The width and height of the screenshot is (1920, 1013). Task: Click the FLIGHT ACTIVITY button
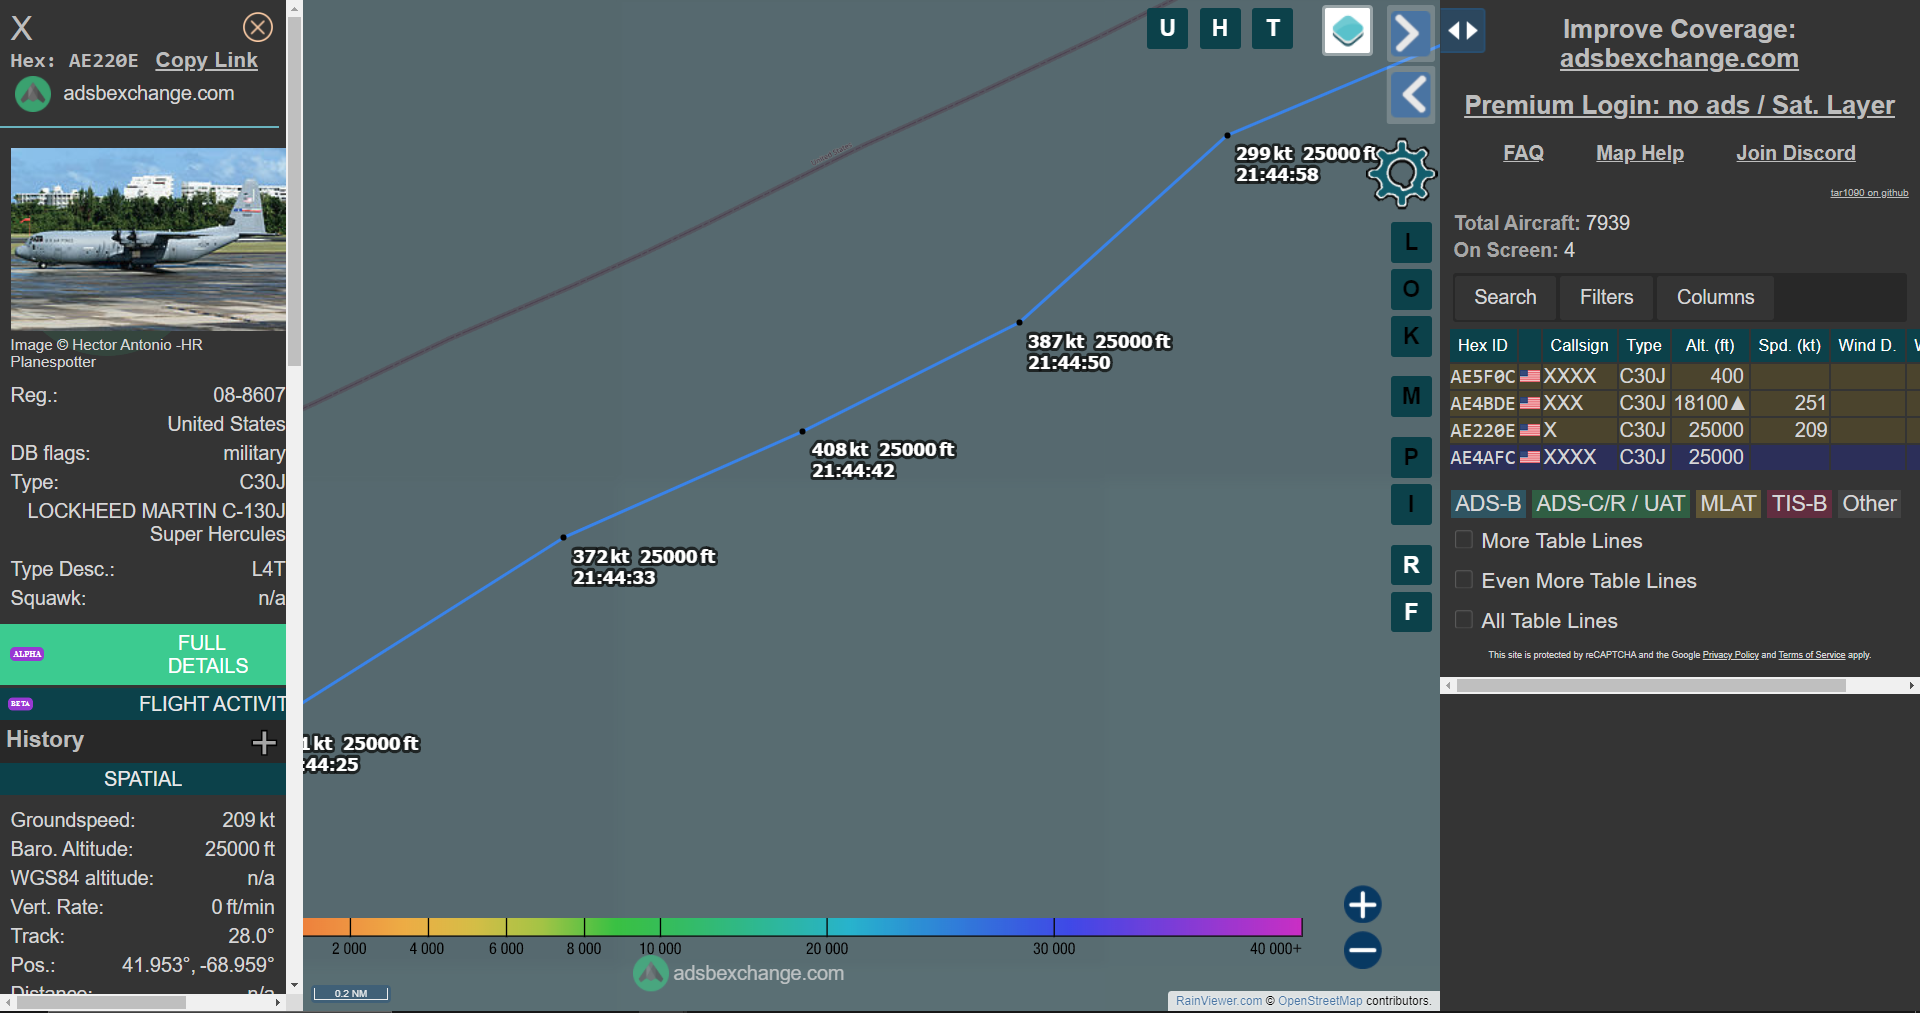coord(143,704)
